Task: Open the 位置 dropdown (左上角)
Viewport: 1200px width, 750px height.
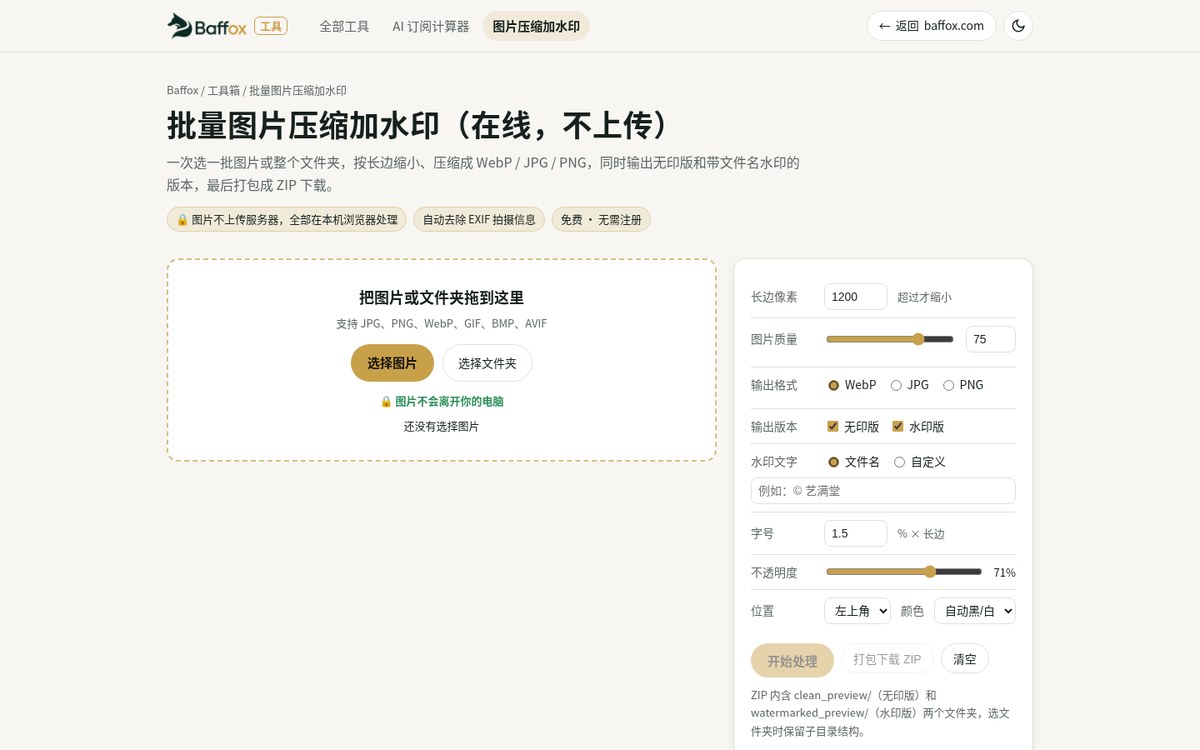Action: coord(857,610)
